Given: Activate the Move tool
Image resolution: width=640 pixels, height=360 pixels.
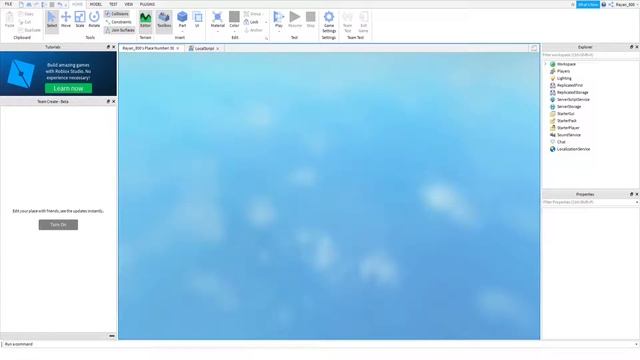Looking at the screenshot, I should [x=66, y=20].
